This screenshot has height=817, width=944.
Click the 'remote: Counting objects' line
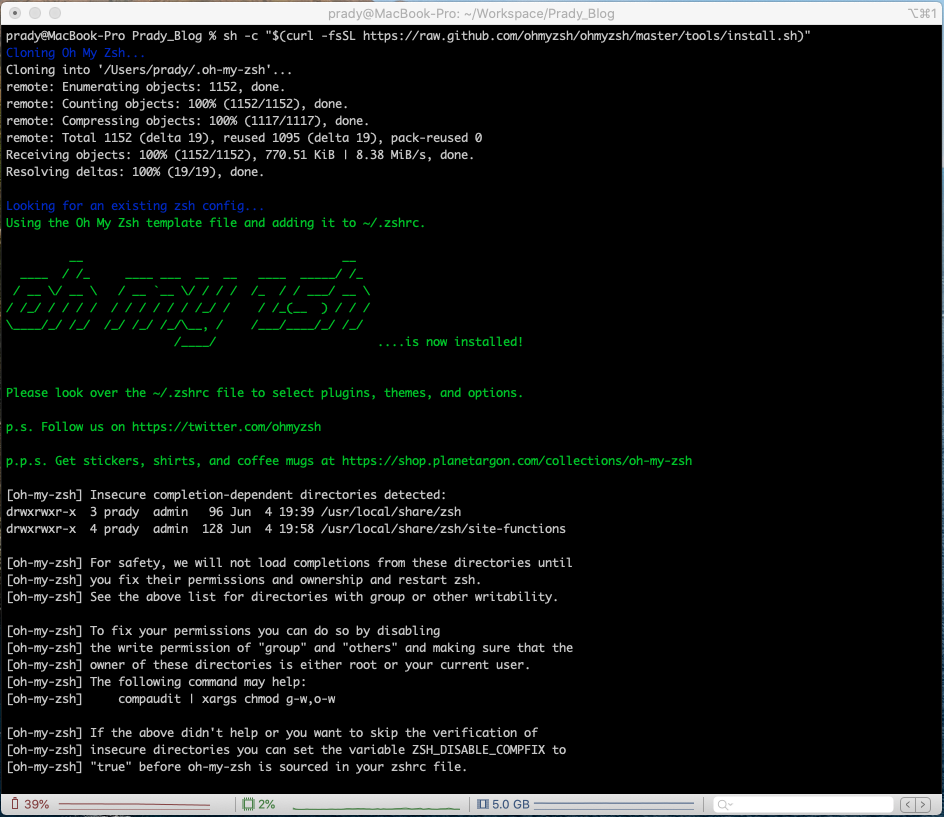177,104
